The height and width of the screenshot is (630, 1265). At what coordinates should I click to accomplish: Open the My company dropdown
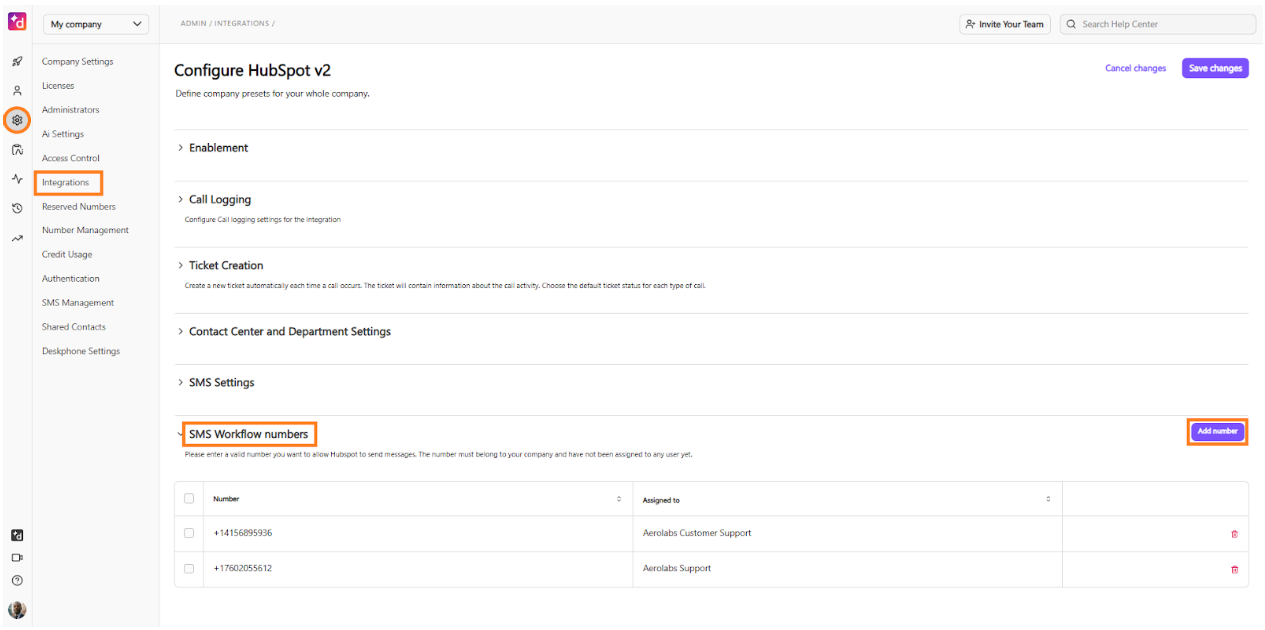(95, 24)
